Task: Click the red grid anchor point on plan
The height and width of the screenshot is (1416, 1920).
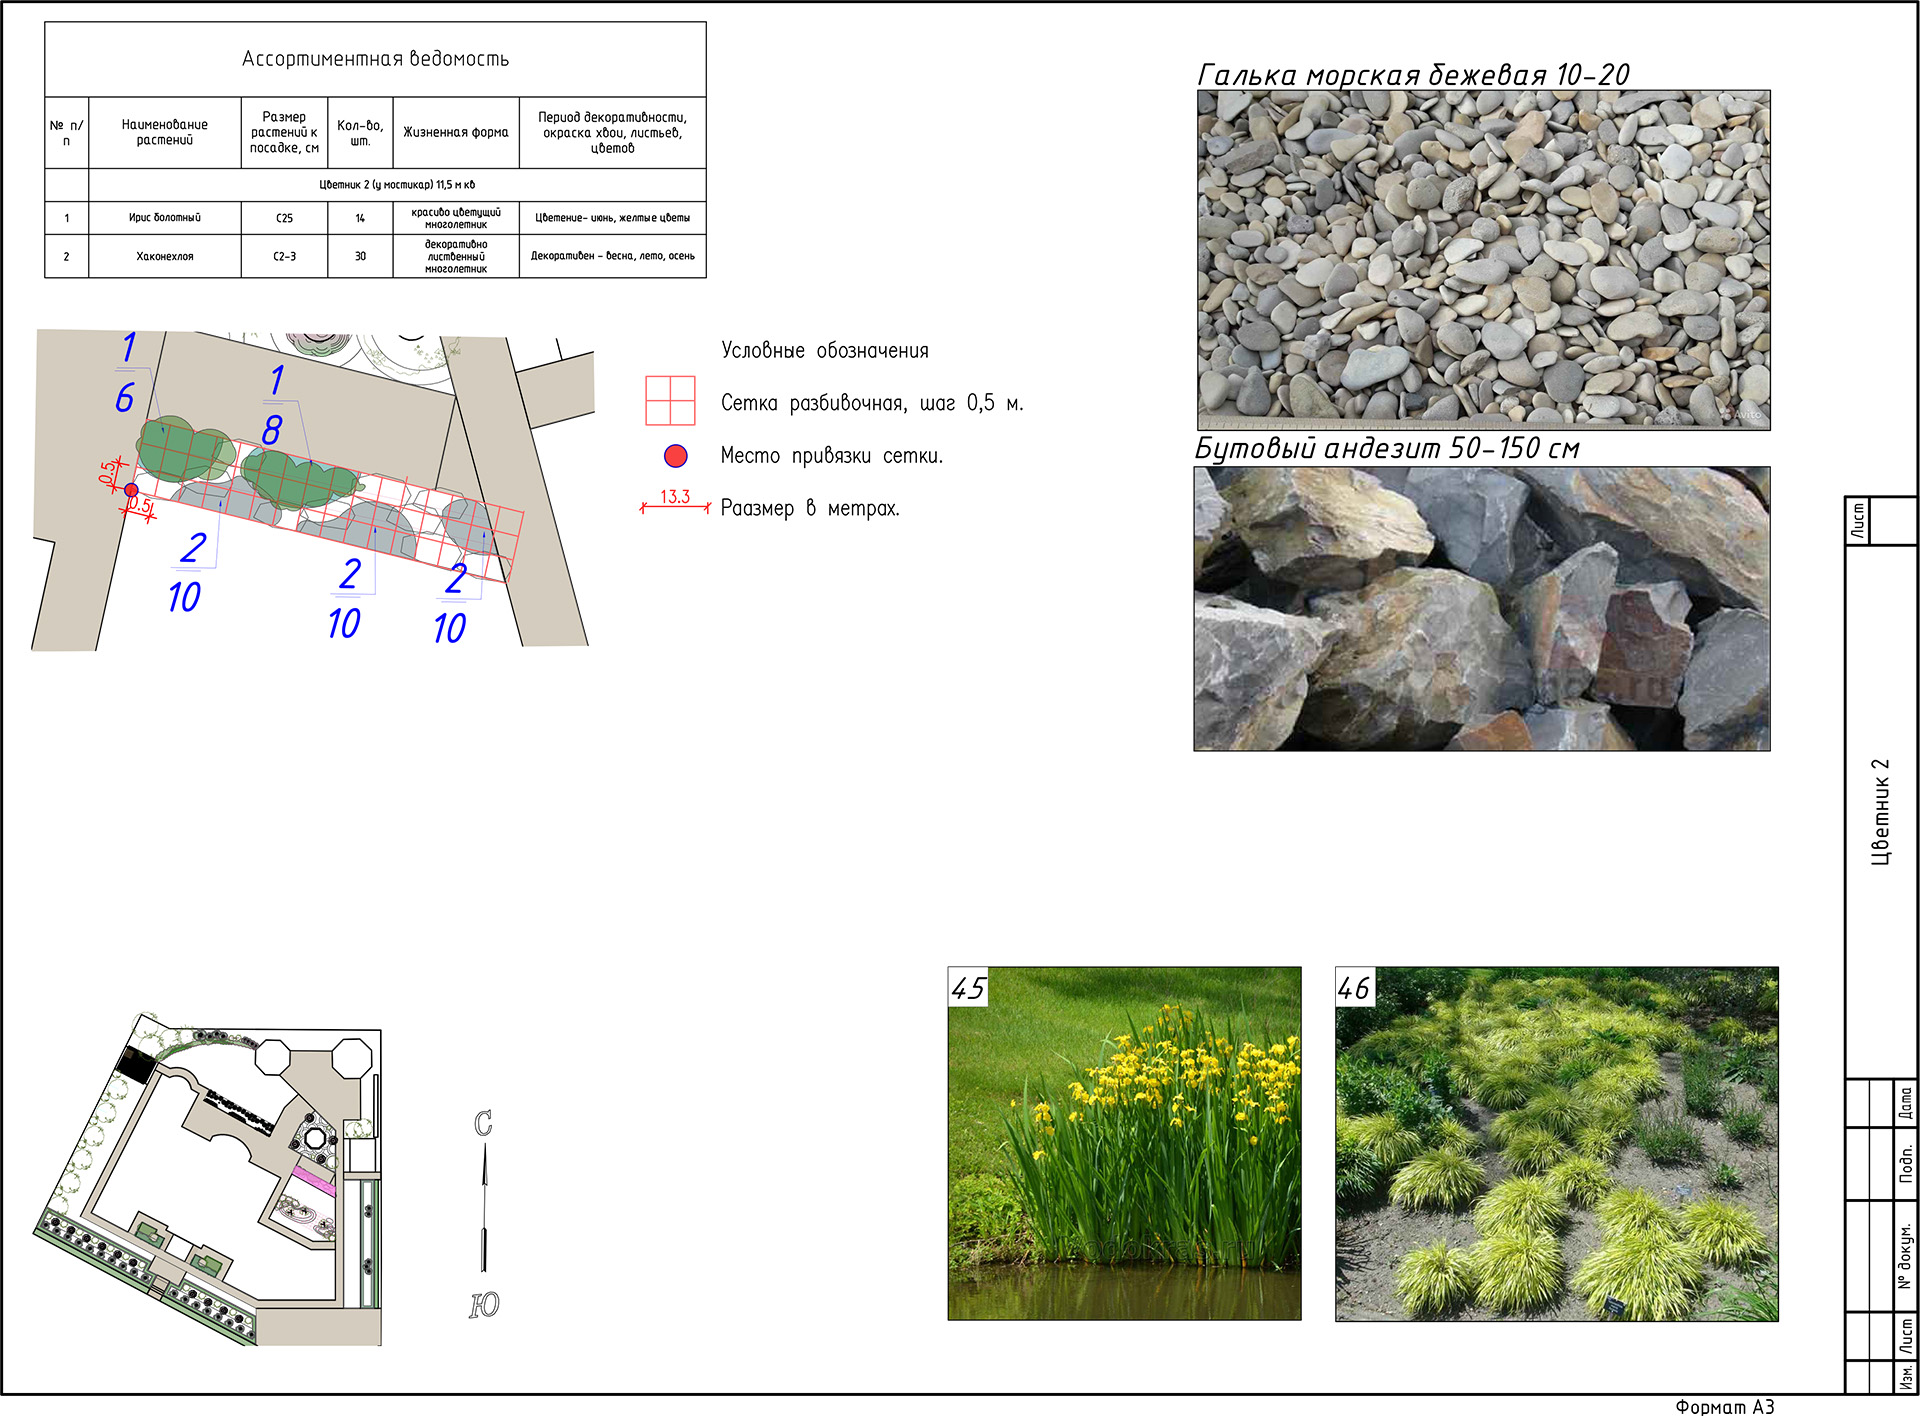Action: point(131,489)
